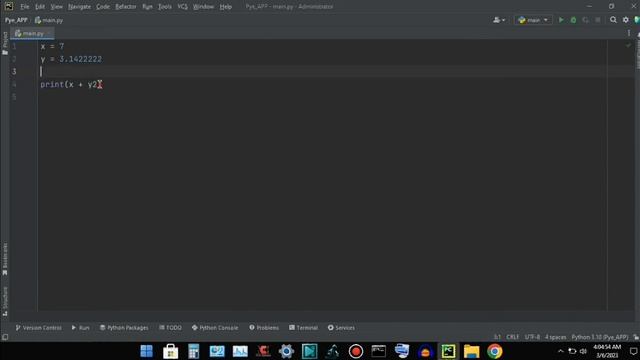Click the Code With Me user icon
Viewport: 640px width, 360px height.
[499, 20]
